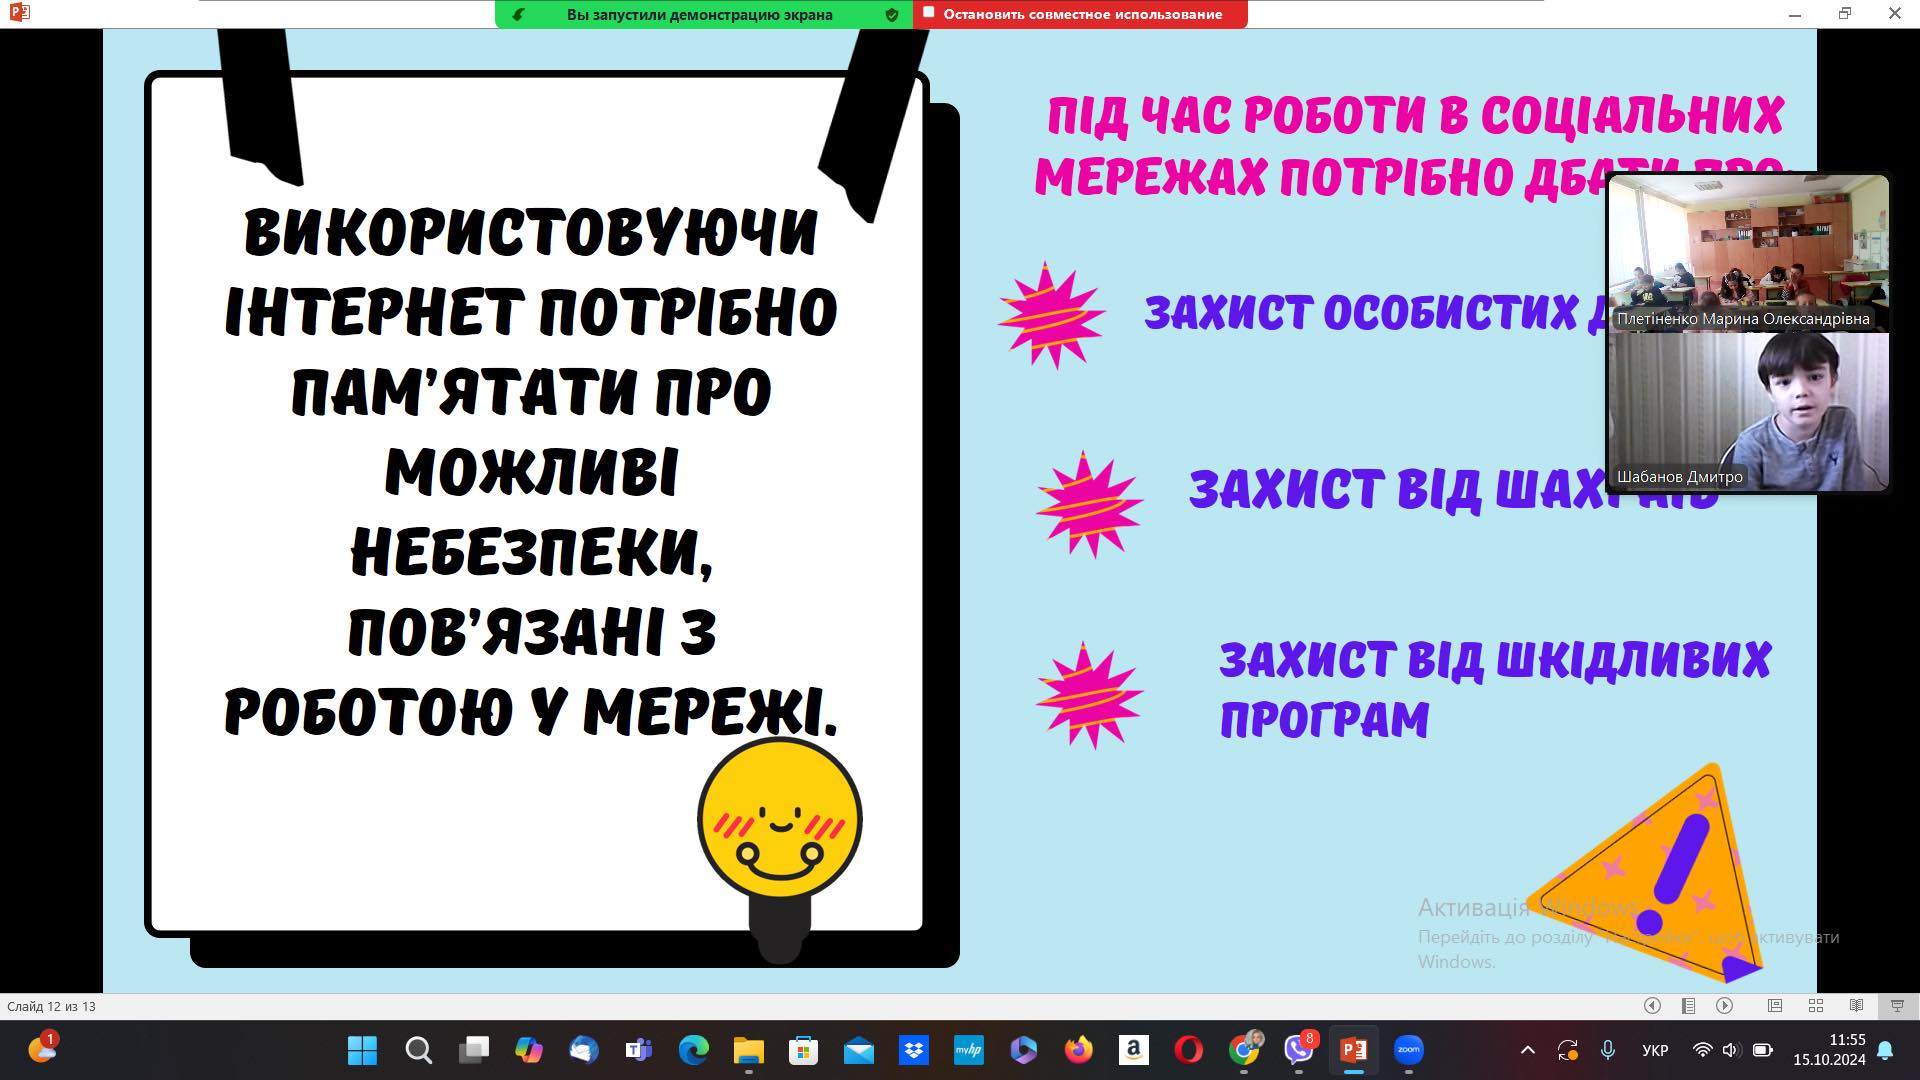
Task: Open Microsoft Store from the taskbar
Action: (x=803, y=1050)
